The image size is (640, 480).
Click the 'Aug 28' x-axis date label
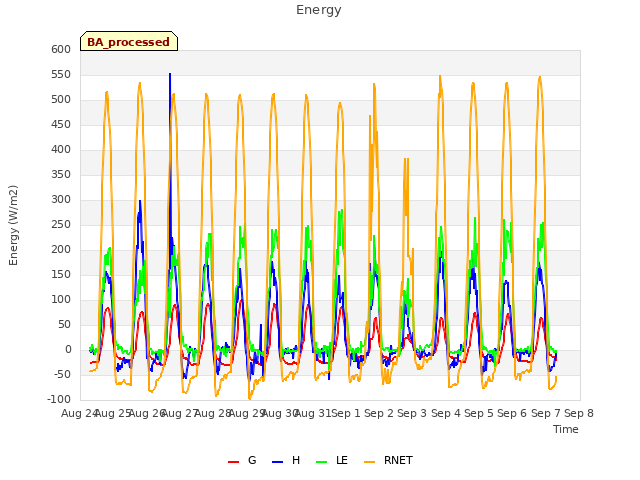[x=213, y=413]
